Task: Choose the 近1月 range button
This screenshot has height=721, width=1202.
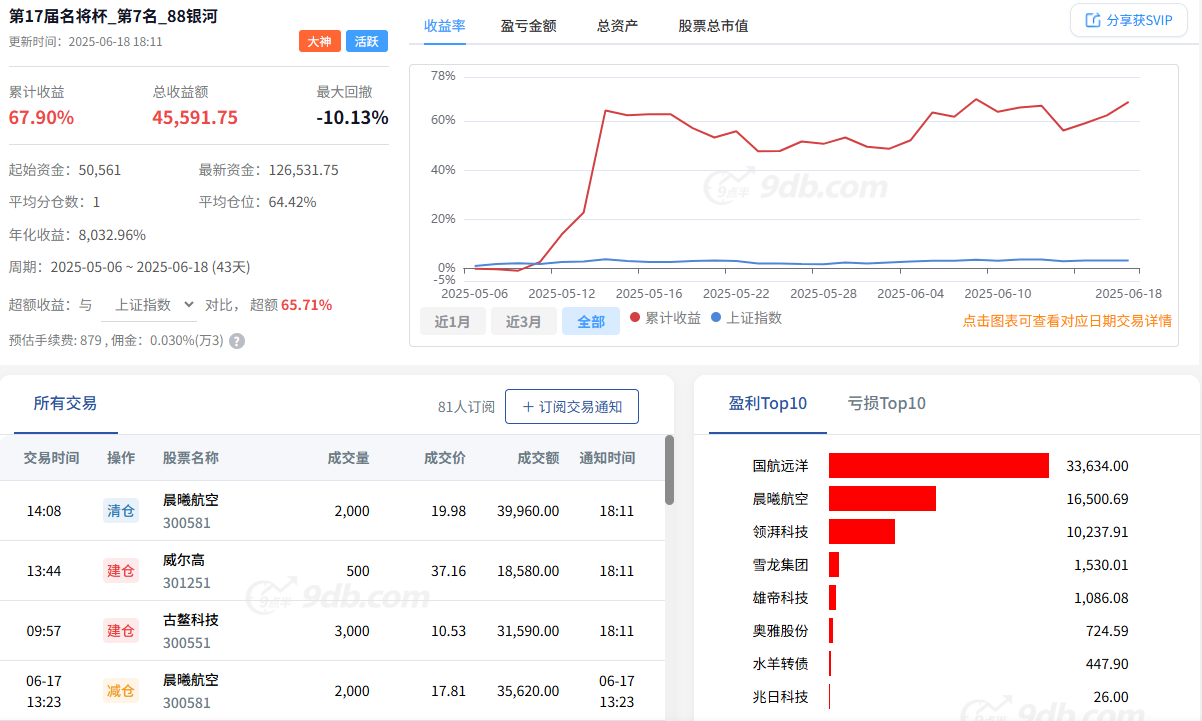Action: coord(453,322)
